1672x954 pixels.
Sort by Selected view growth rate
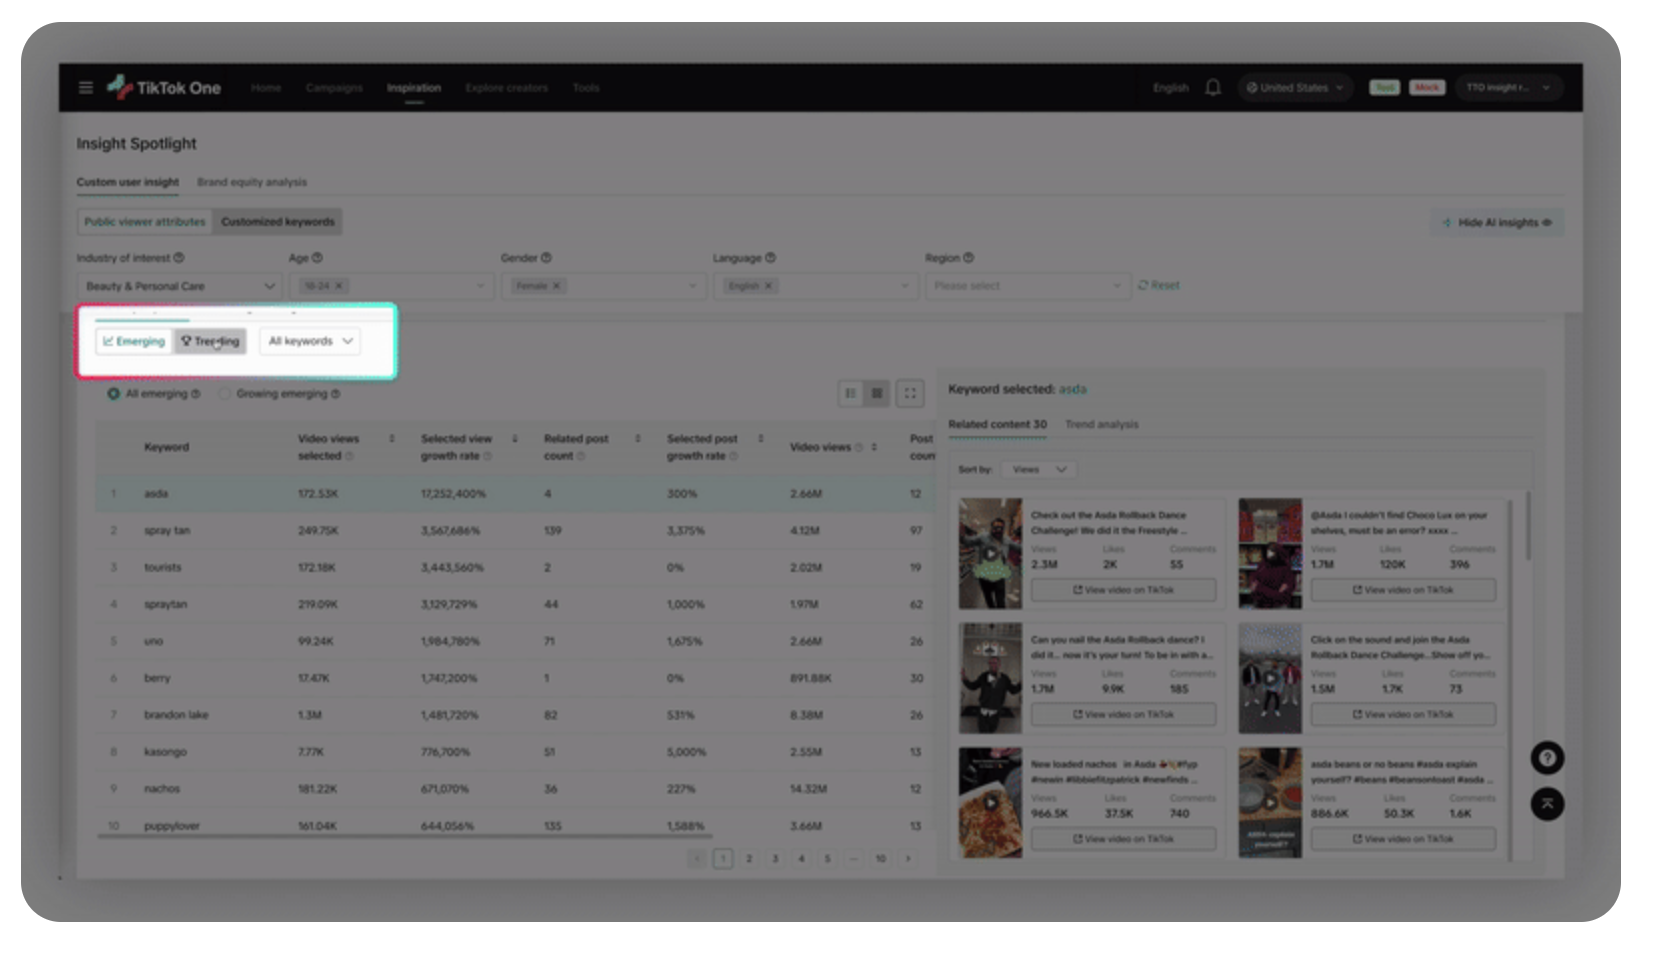515,439
